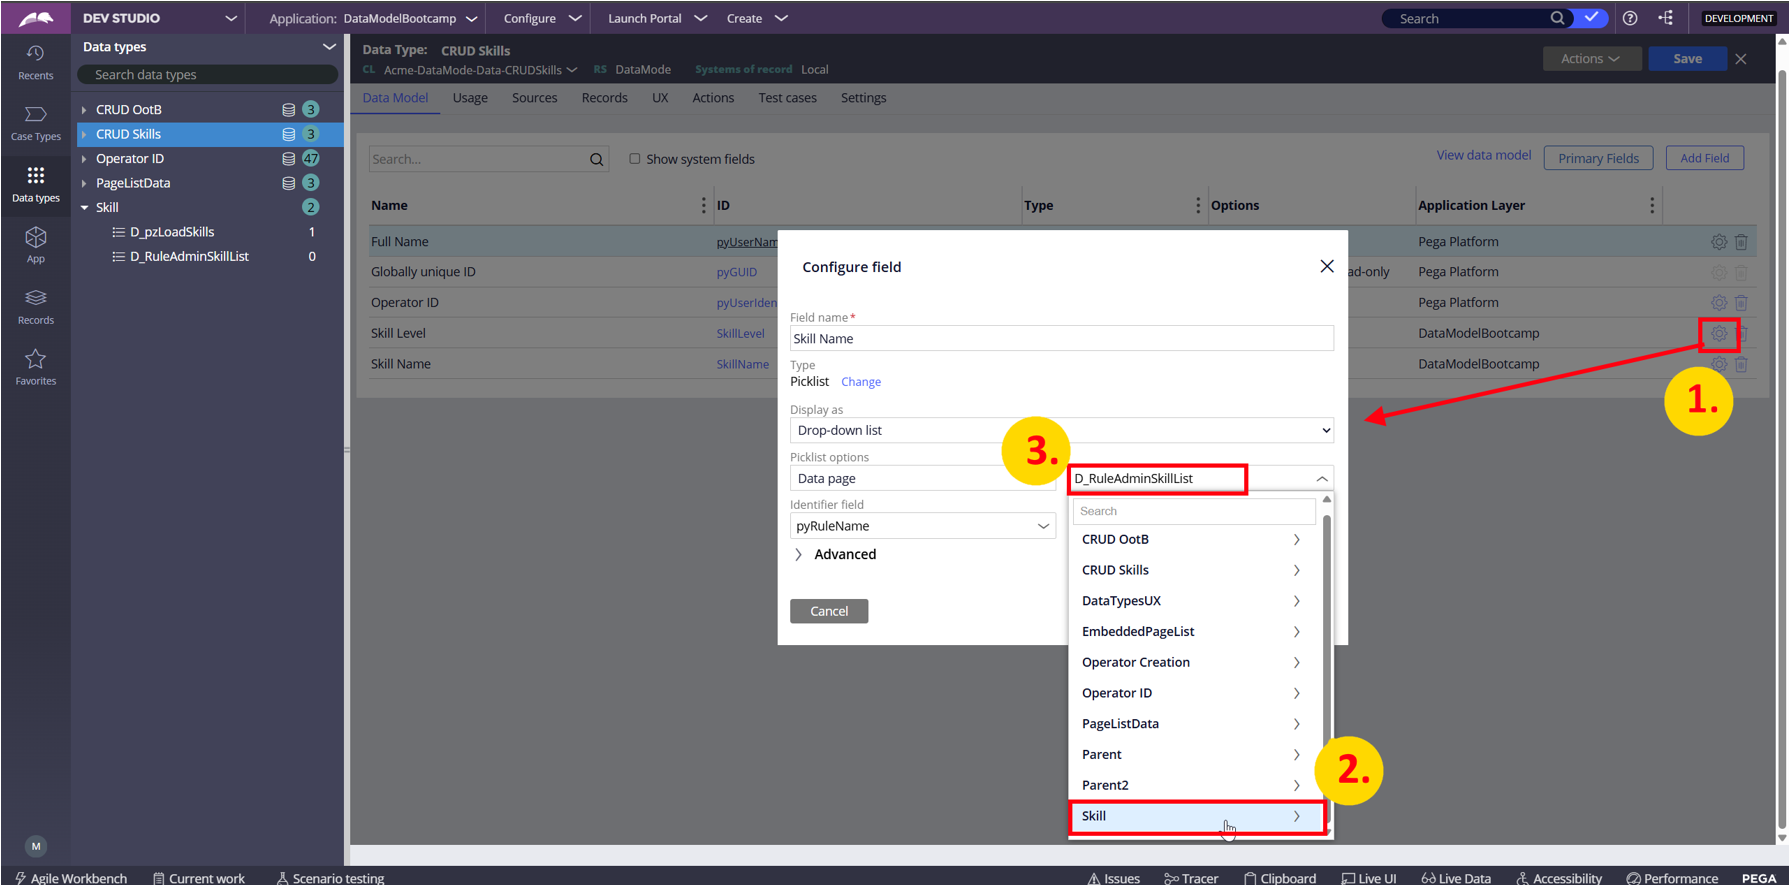
Task: Open Favorites star icon
Action: [35, 367]
